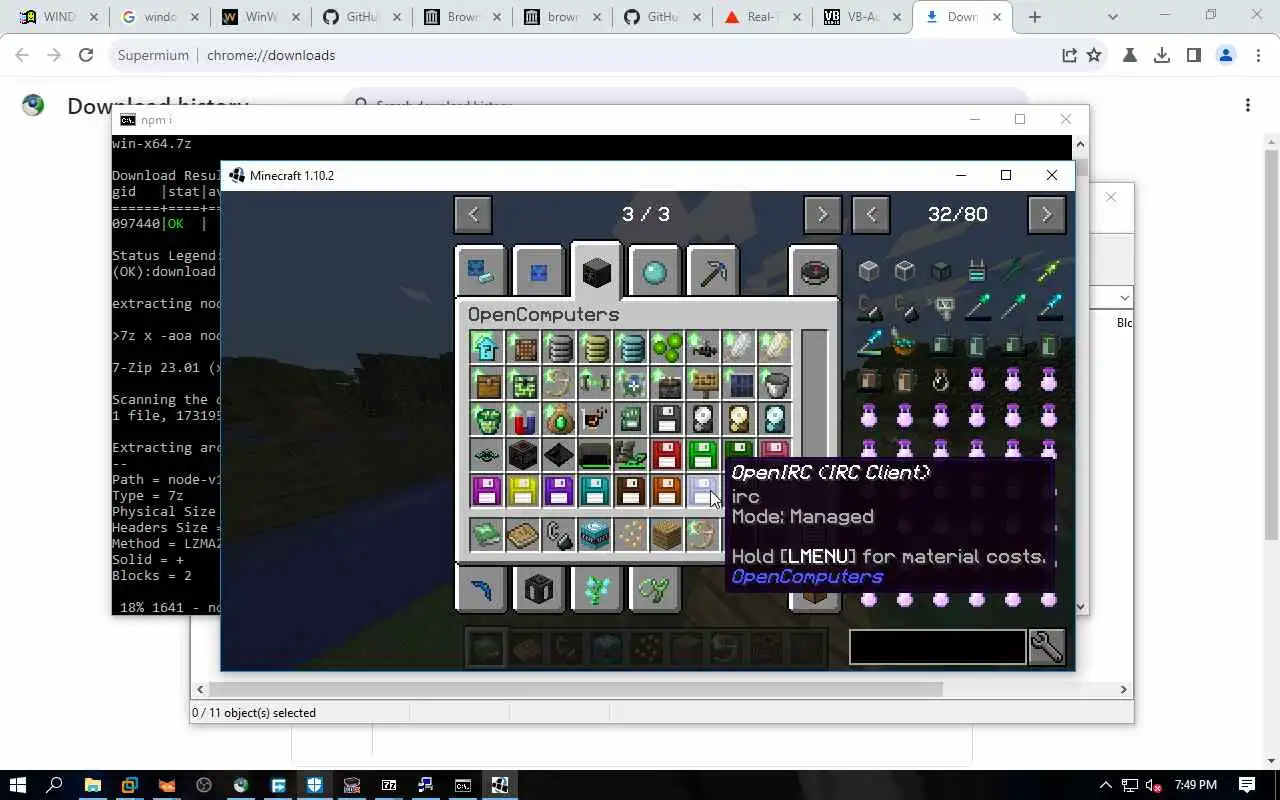Select the green manual book in hotbar

pos(486,535)
